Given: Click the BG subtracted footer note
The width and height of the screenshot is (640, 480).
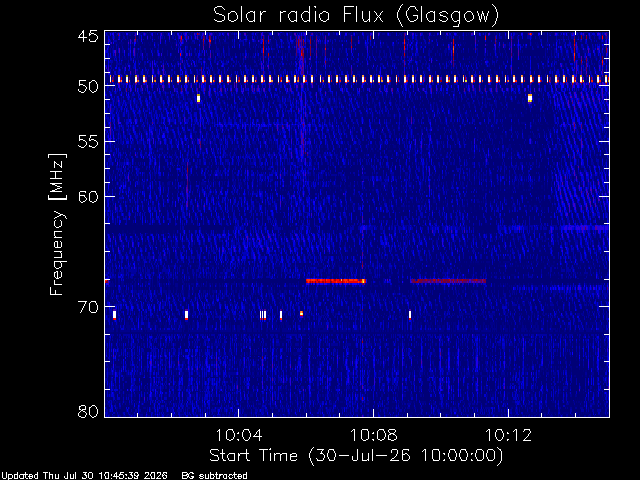Looking at the screenshot, I should [x=214, y=476].
